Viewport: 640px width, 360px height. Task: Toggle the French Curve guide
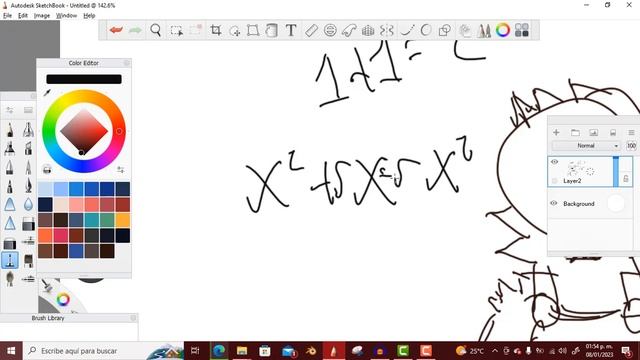coord(349,30)
